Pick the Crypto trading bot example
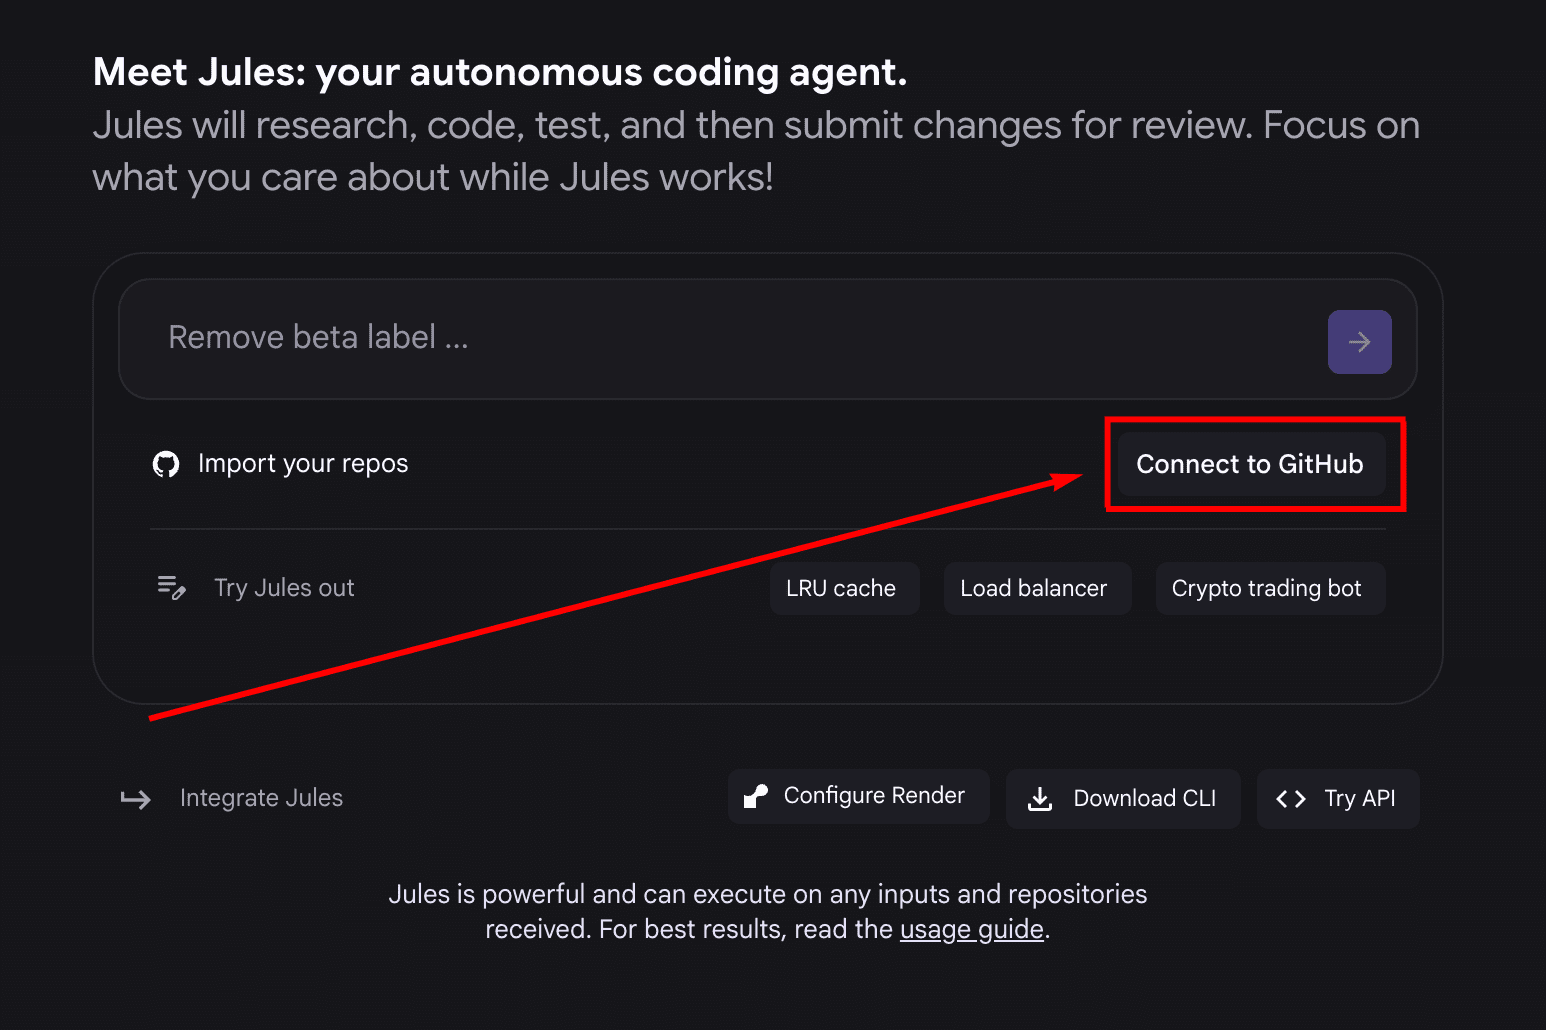Image resolution: width=1546 pixels, height=1030 pixels. [1268, 588]
